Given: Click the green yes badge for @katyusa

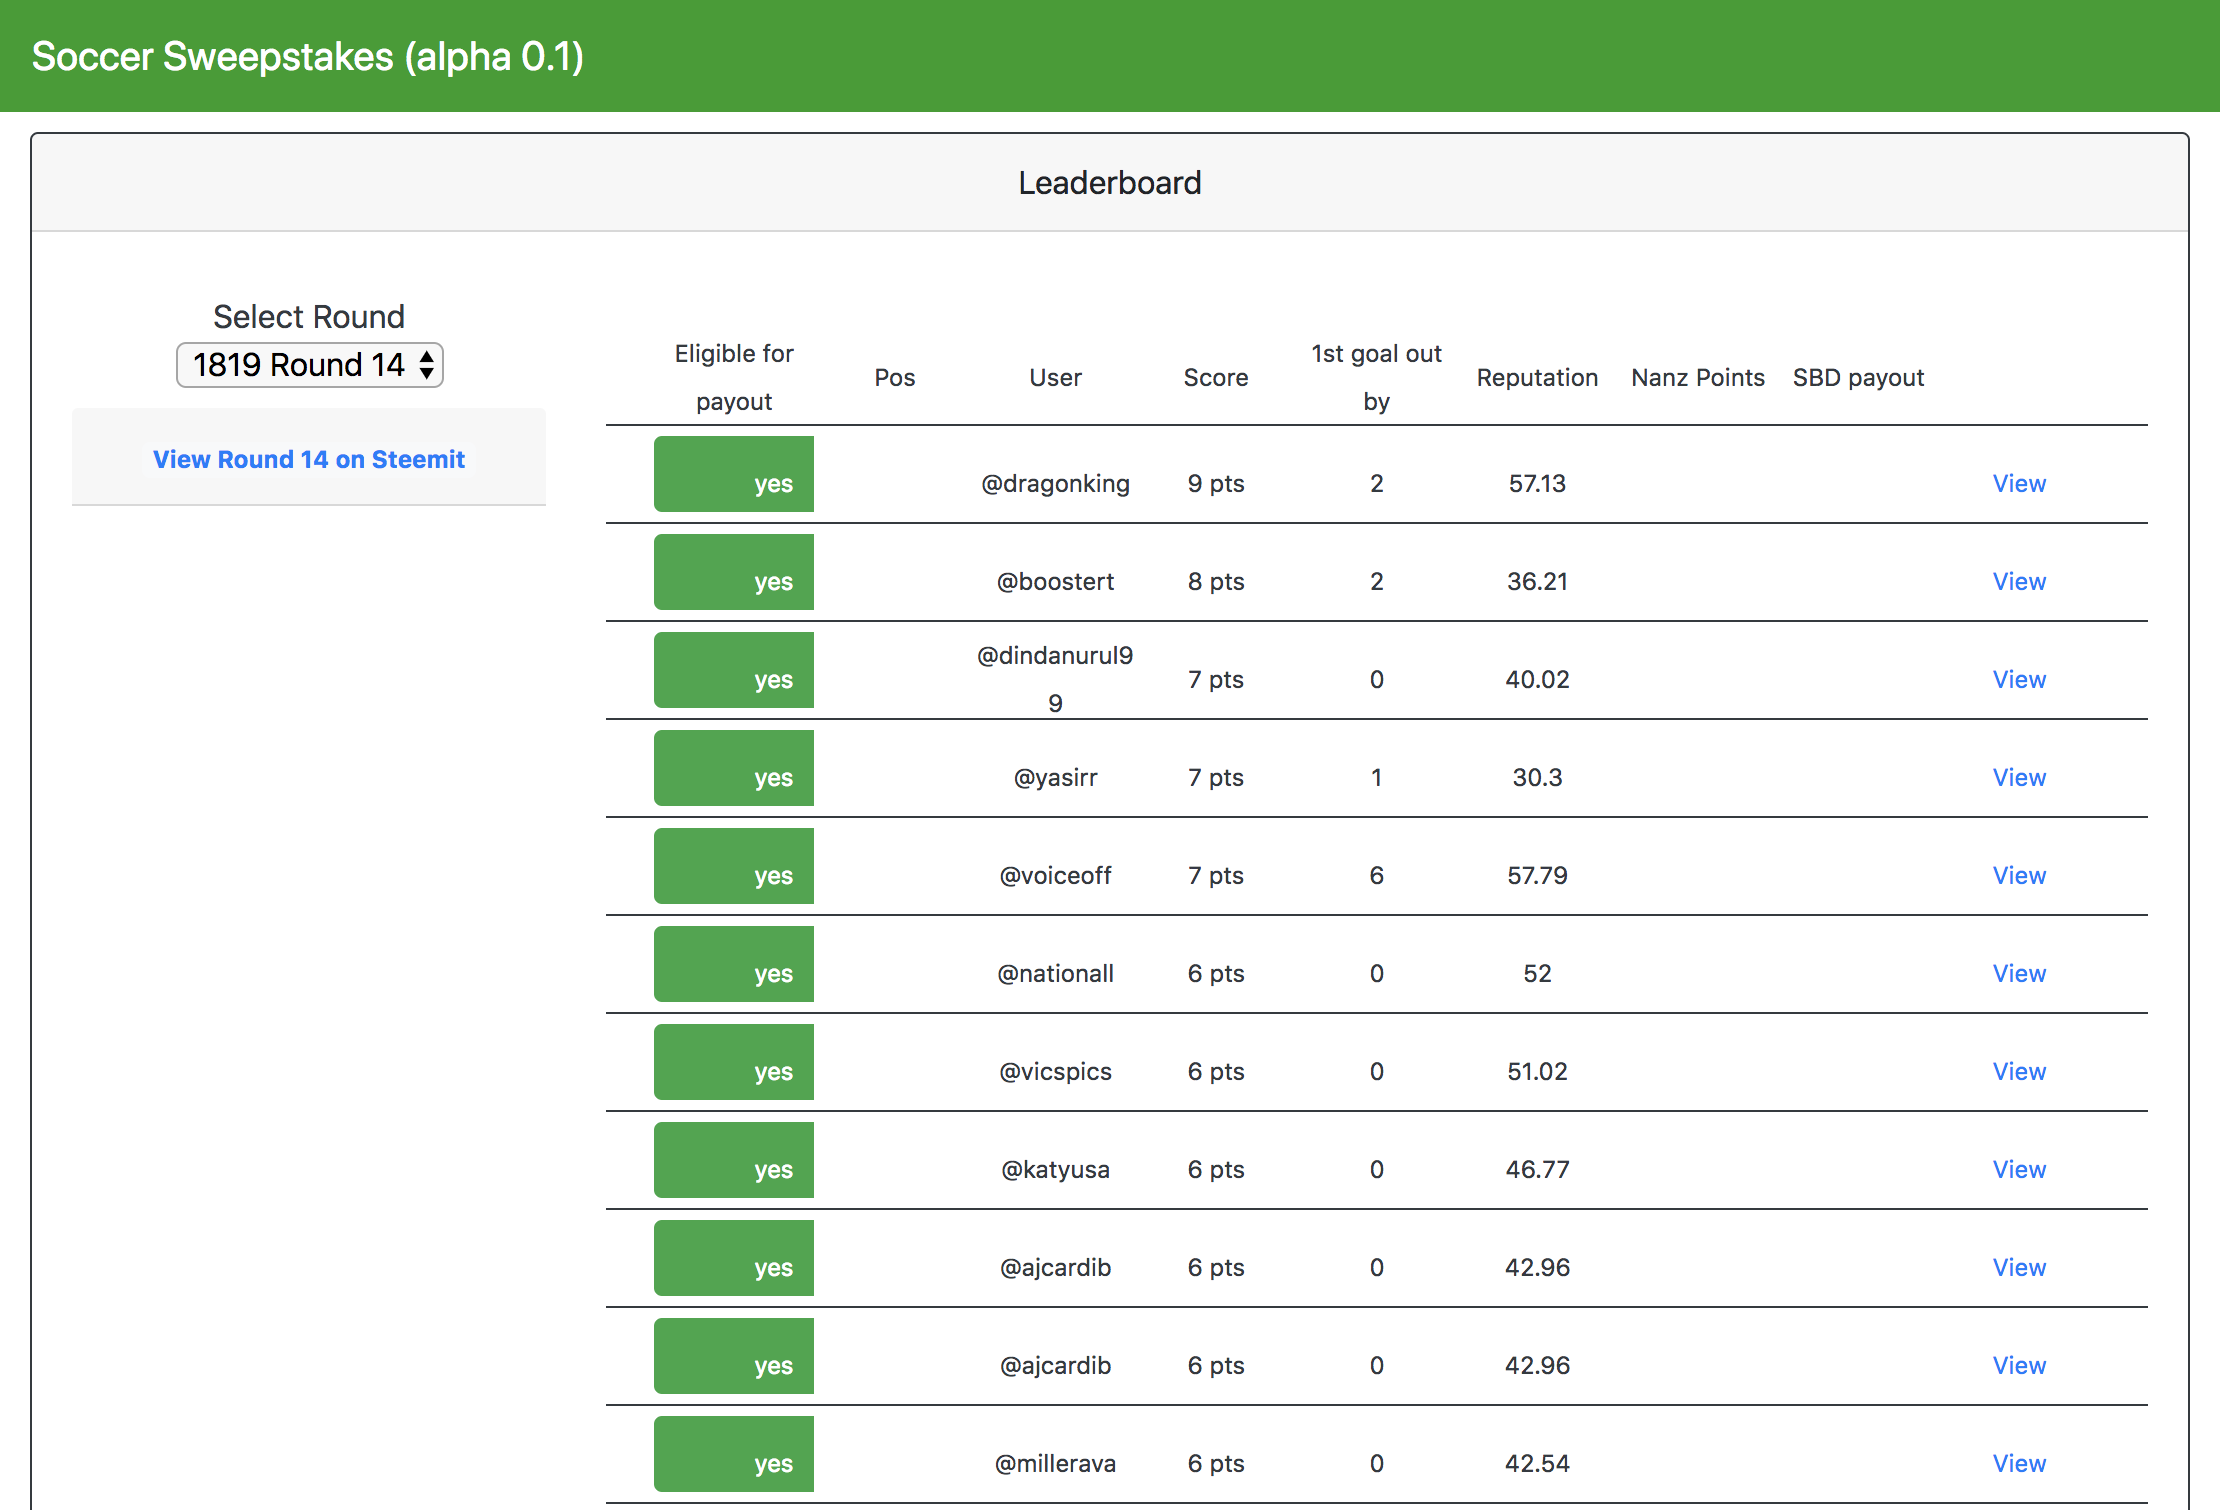Looking at the screenshot, I should 734,1160.
